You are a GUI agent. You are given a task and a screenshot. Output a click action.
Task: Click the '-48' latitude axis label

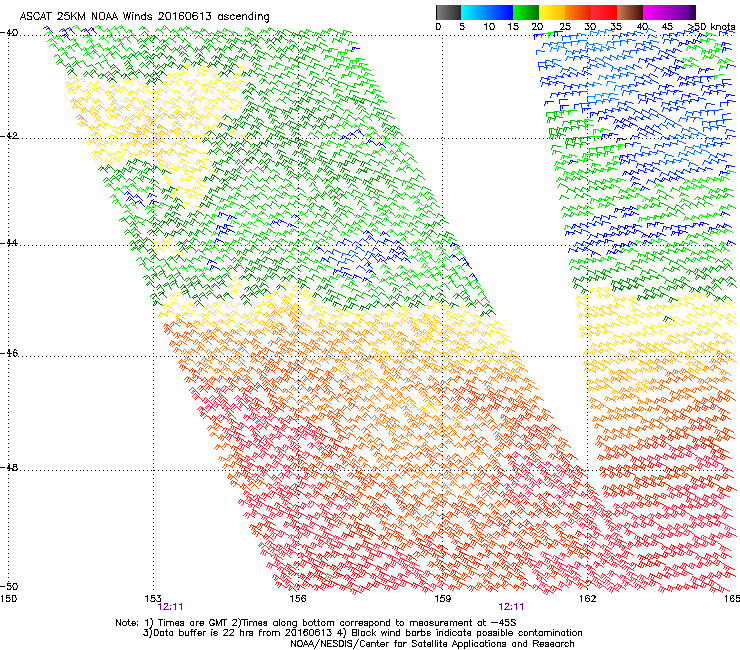click(x=9, y=467)
